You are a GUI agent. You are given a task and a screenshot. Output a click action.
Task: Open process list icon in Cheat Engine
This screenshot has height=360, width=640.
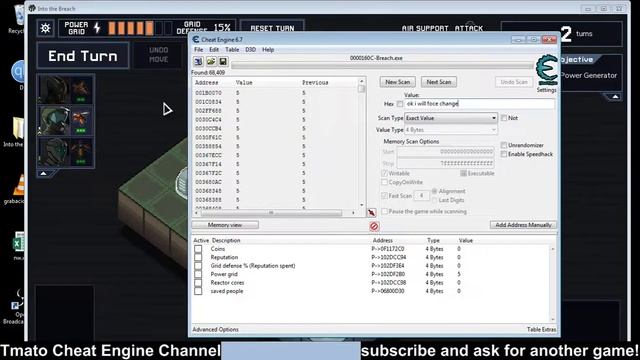(x=198, y=62)
